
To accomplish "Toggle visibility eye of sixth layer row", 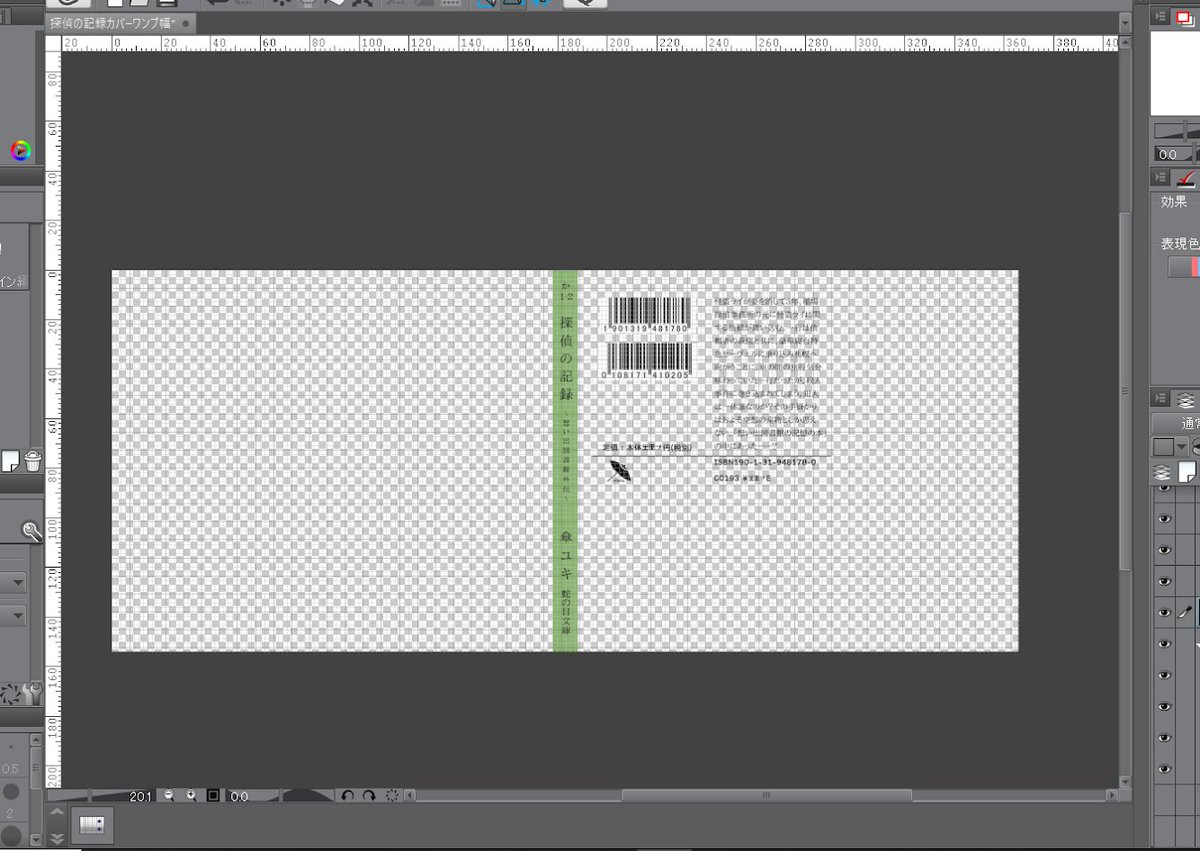I will [x=1163, y=643].
